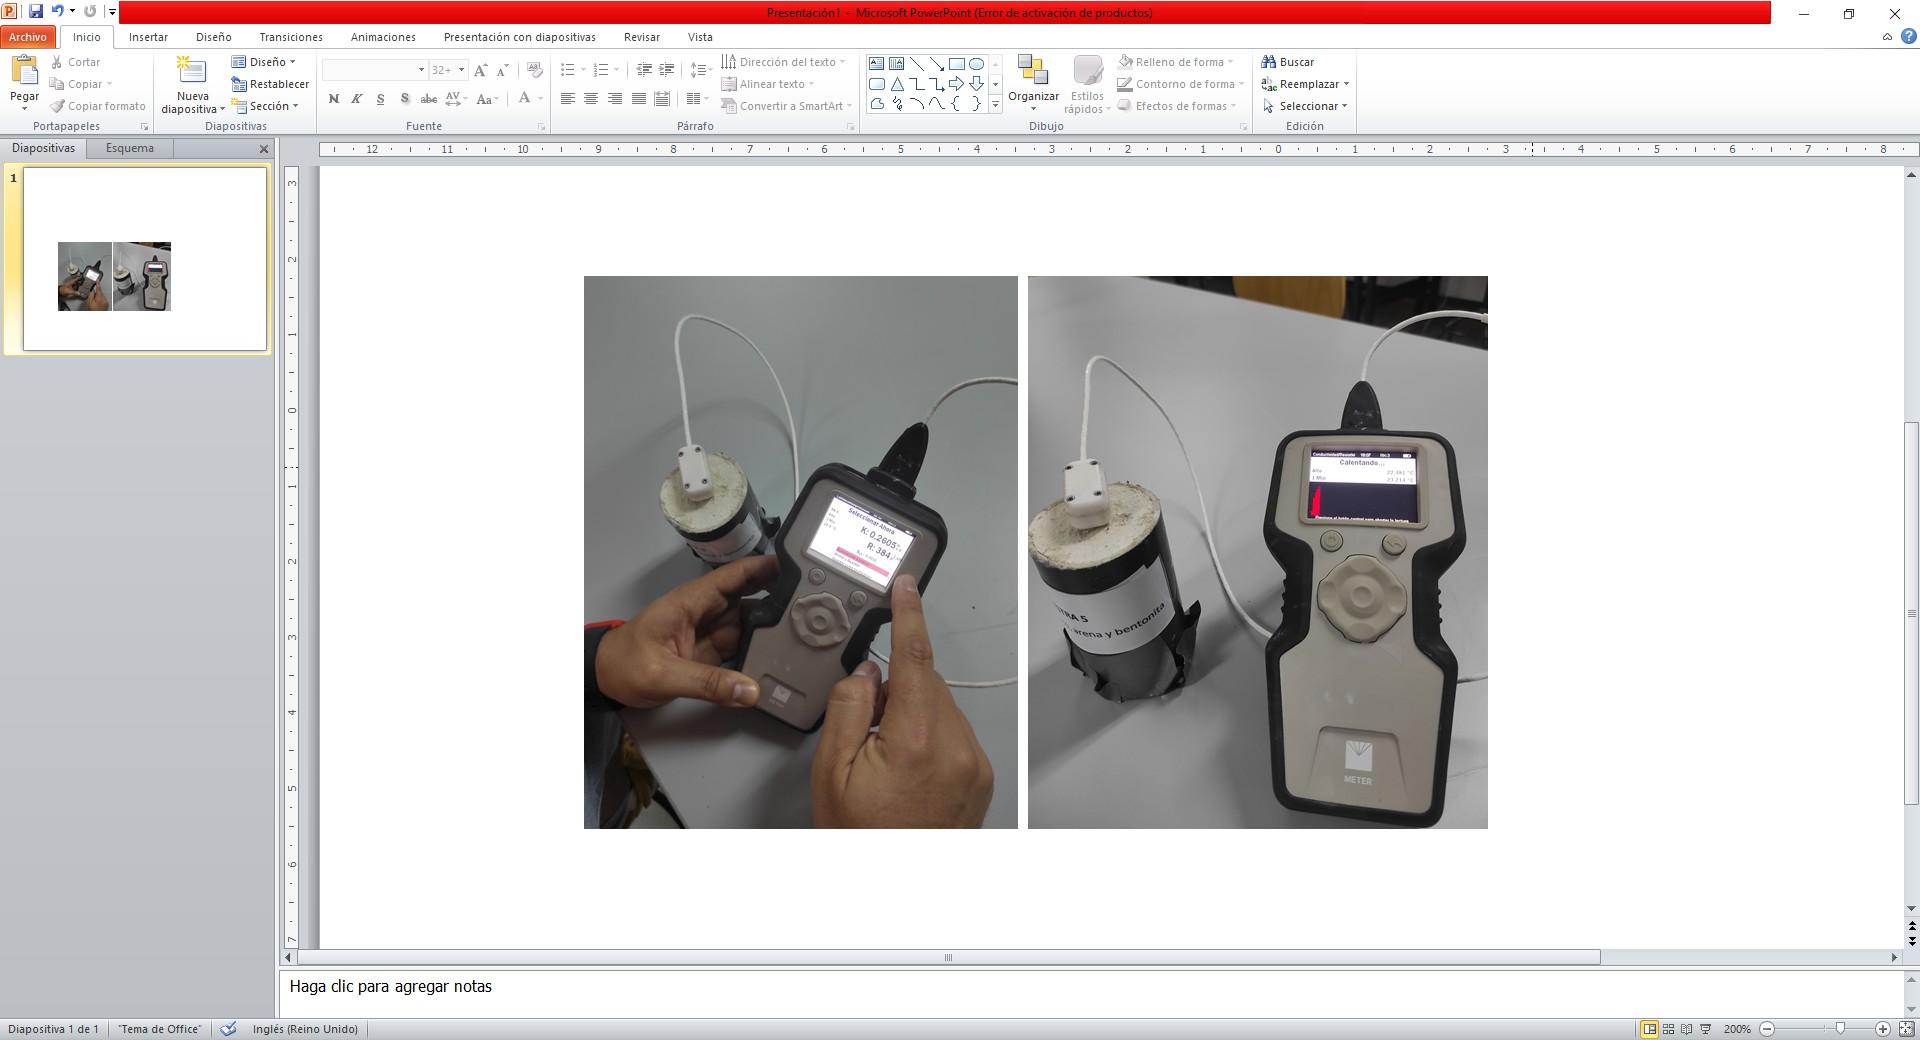Open the font name dropdown
Image resolution: width=1920 pixels, height=1040 pixels.
[421, 70]
